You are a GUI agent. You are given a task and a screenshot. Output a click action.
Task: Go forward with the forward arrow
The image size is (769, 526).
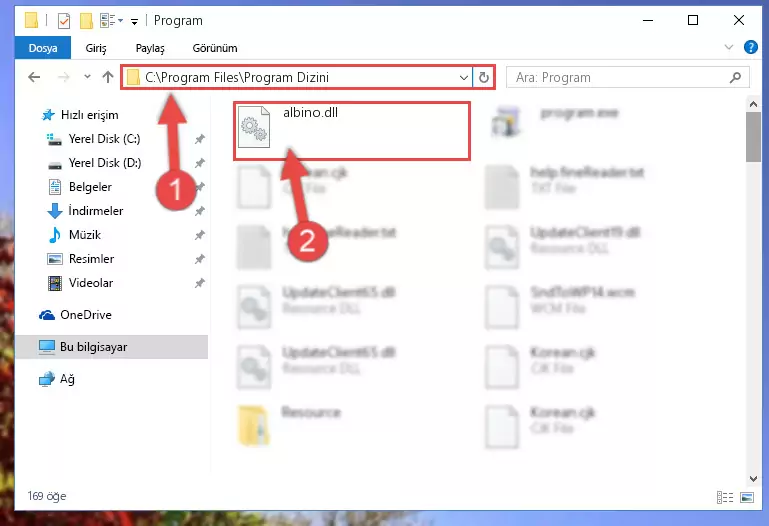coord(63,77)
